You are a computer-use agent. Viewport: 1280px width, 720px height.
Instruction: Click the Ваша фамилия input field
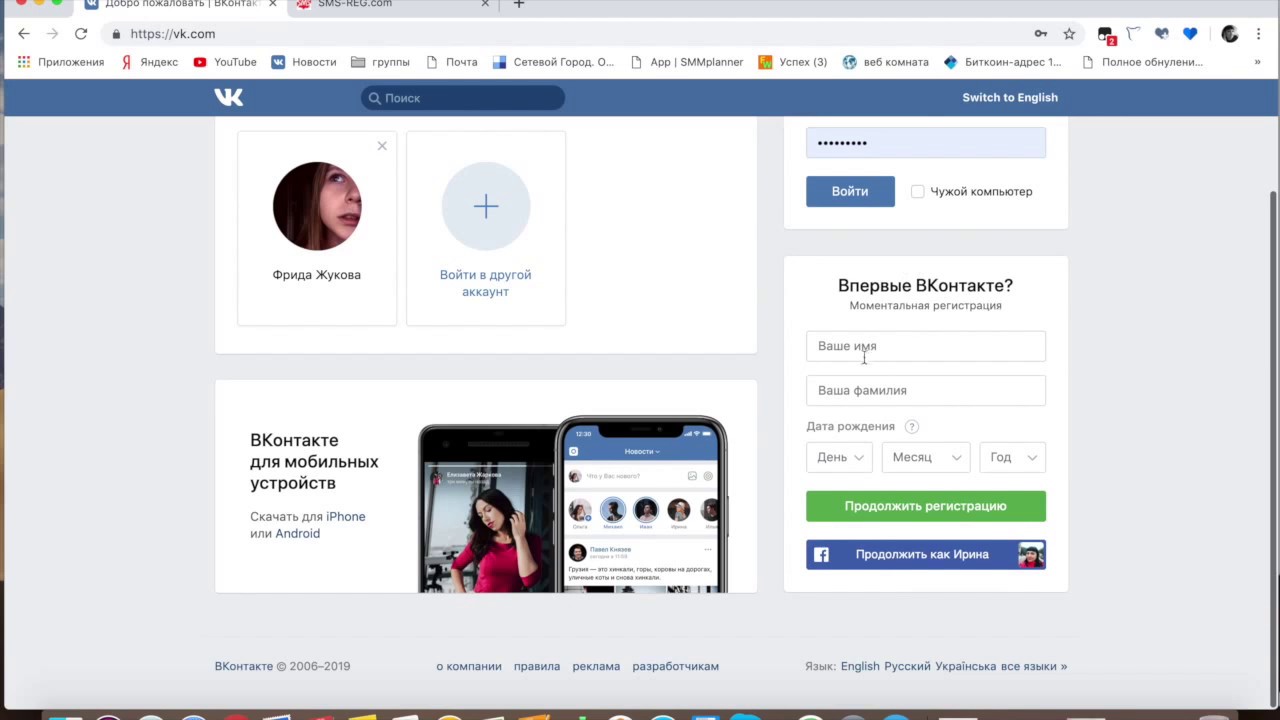click(926, 390)
